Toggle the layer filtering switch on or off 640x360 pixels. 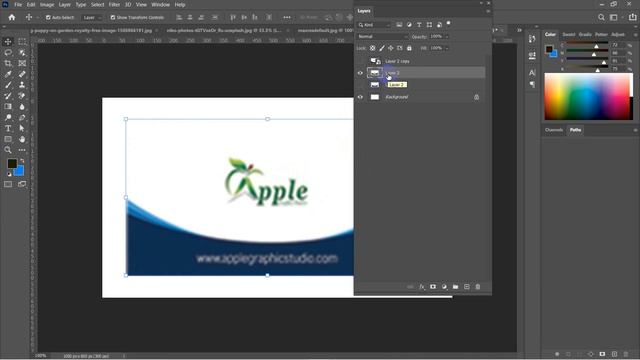coord(449,24)
